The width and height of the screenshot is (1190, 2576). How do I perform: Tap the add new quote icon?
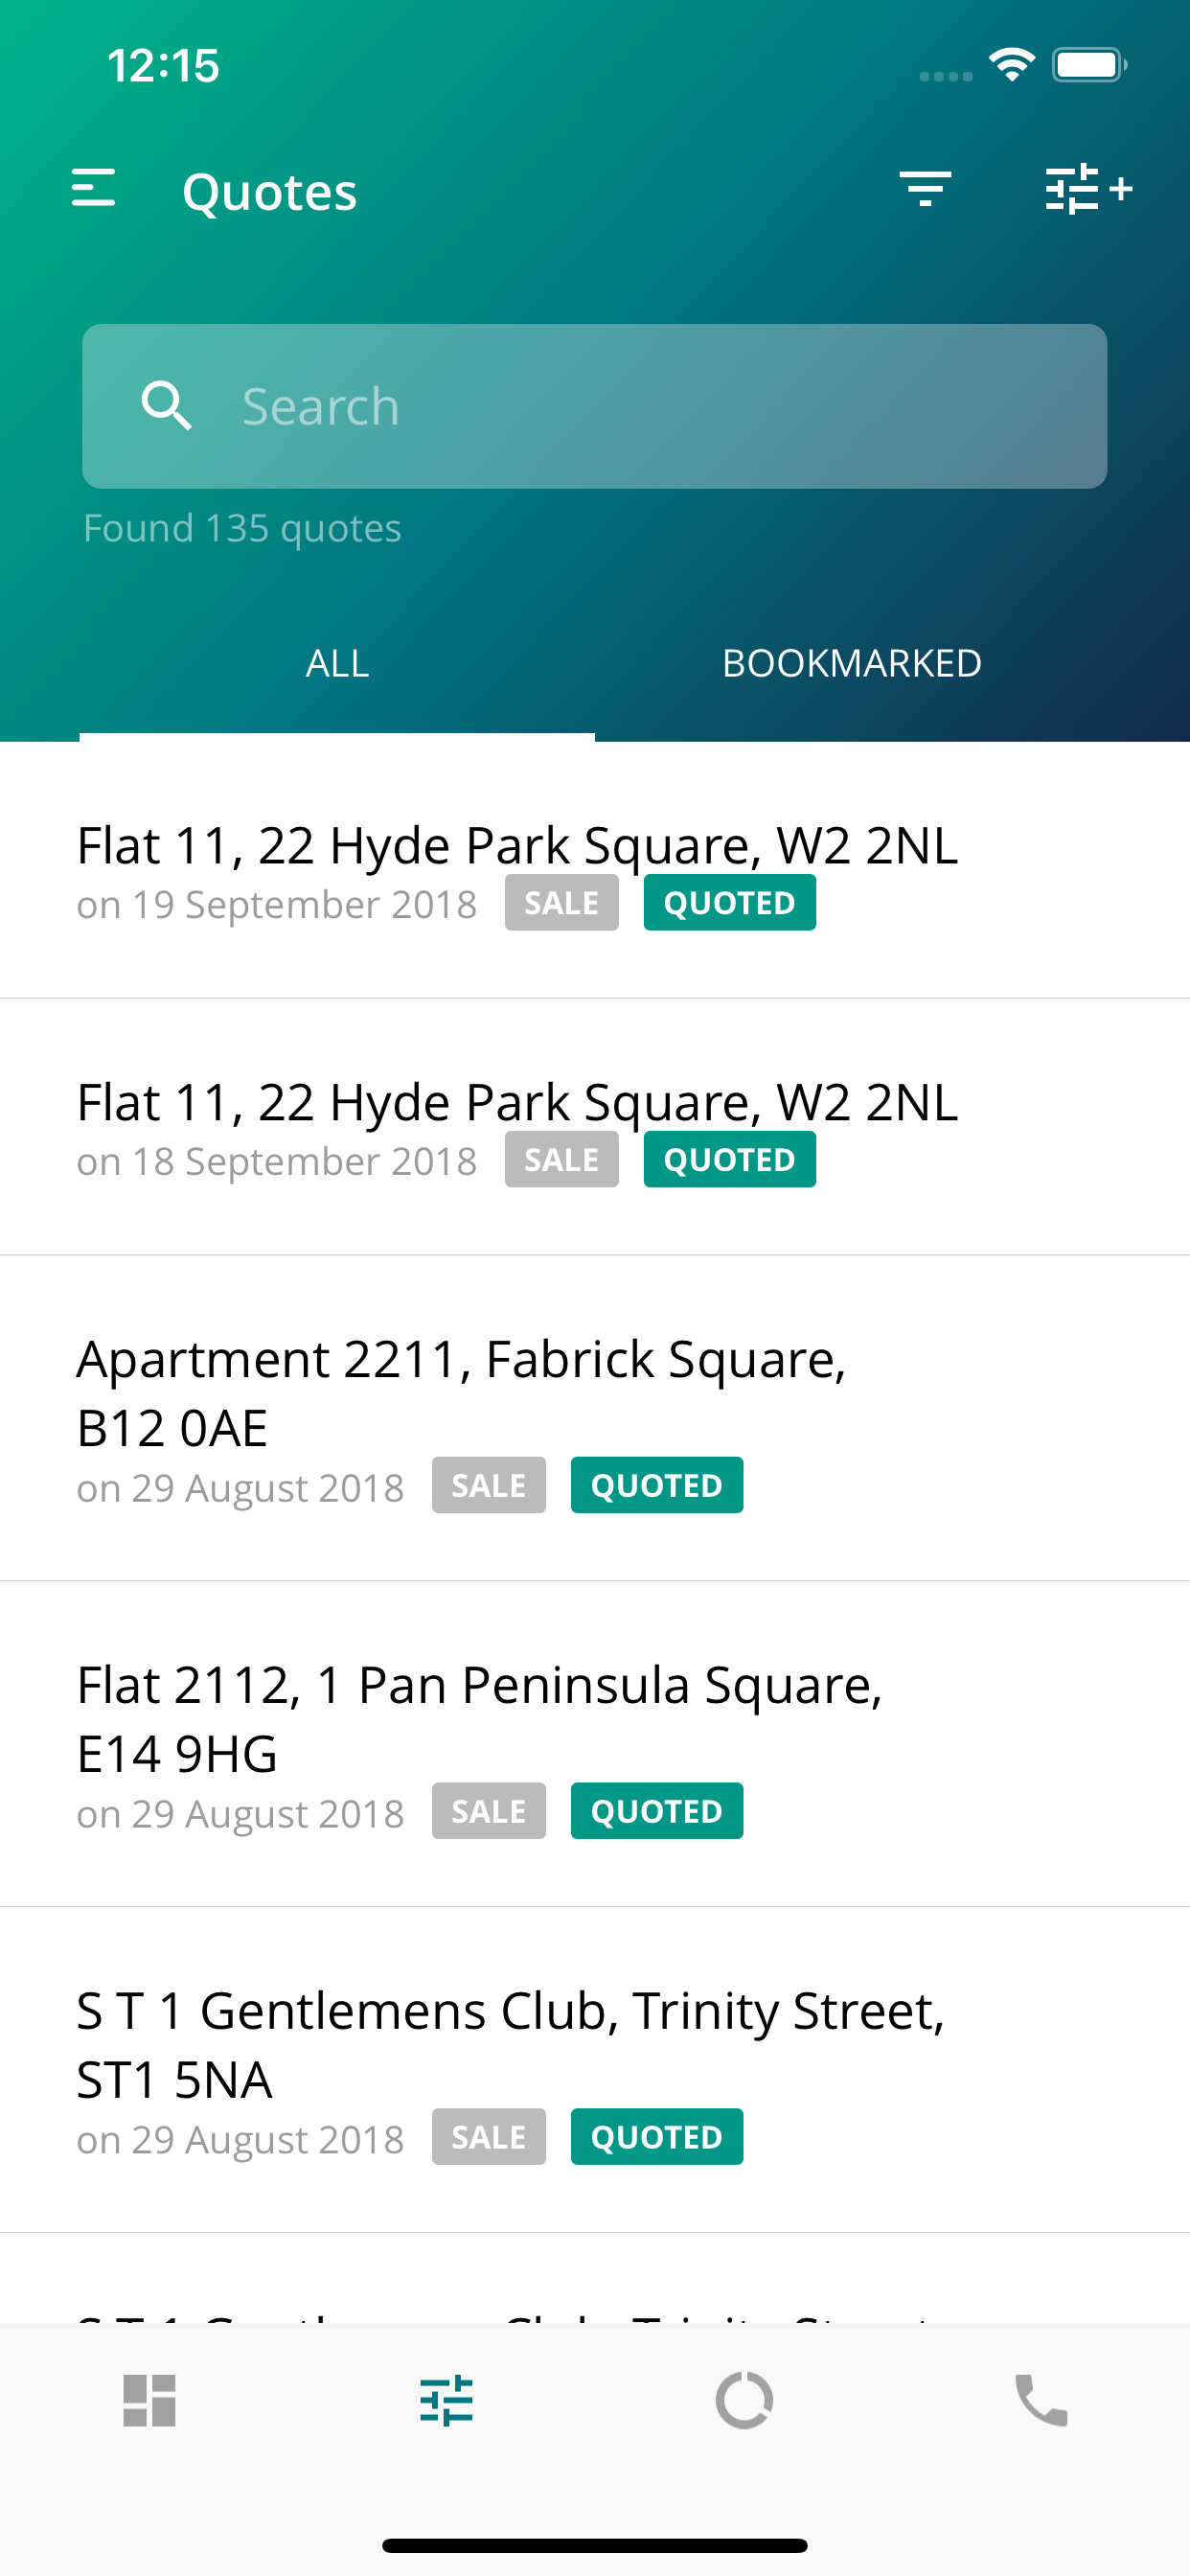tap(1087, 189)
